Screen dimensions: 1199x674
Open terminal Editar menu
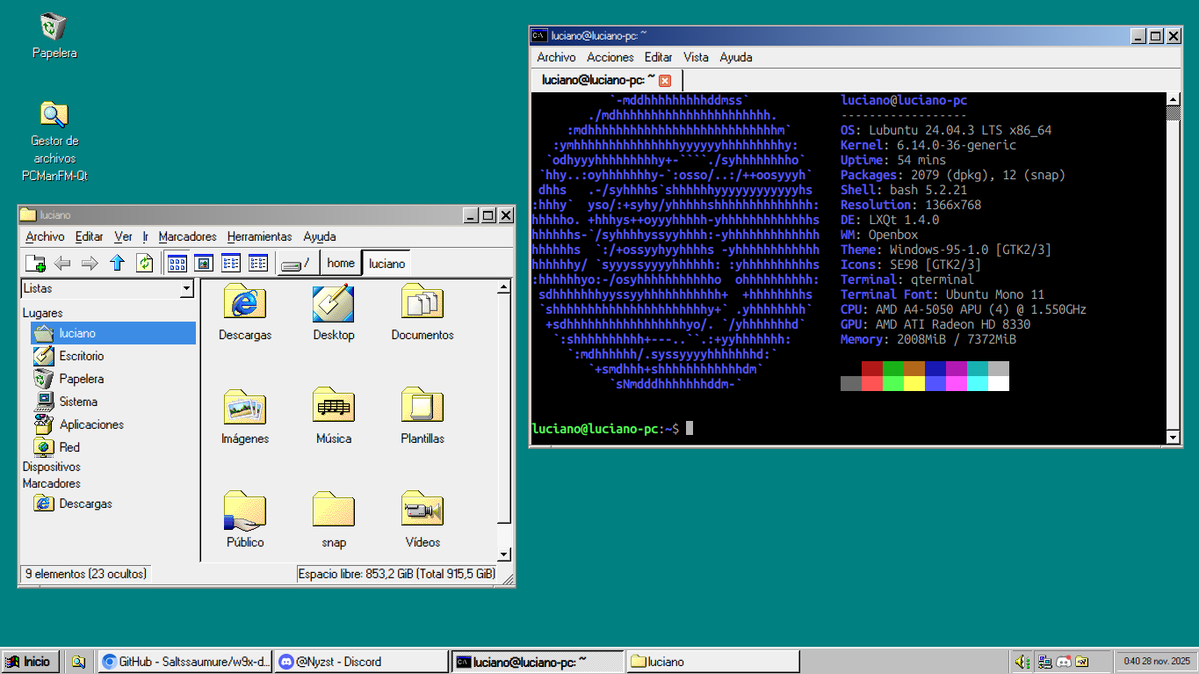coord(658,57)
